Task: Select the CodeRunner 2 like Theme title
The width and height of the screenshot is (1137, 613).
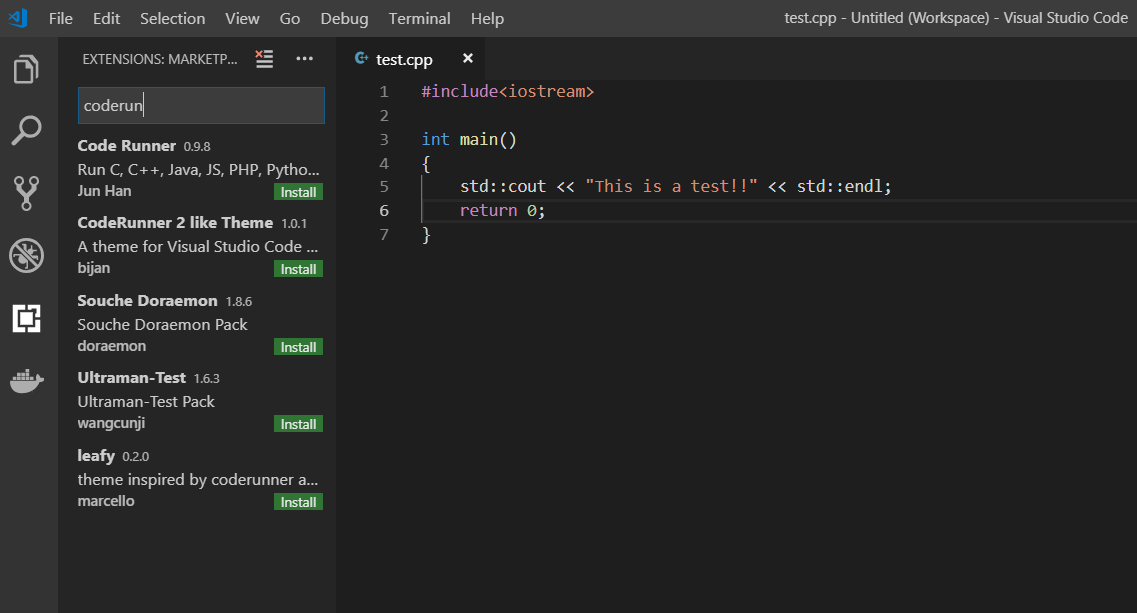Action: coord(175,223)
